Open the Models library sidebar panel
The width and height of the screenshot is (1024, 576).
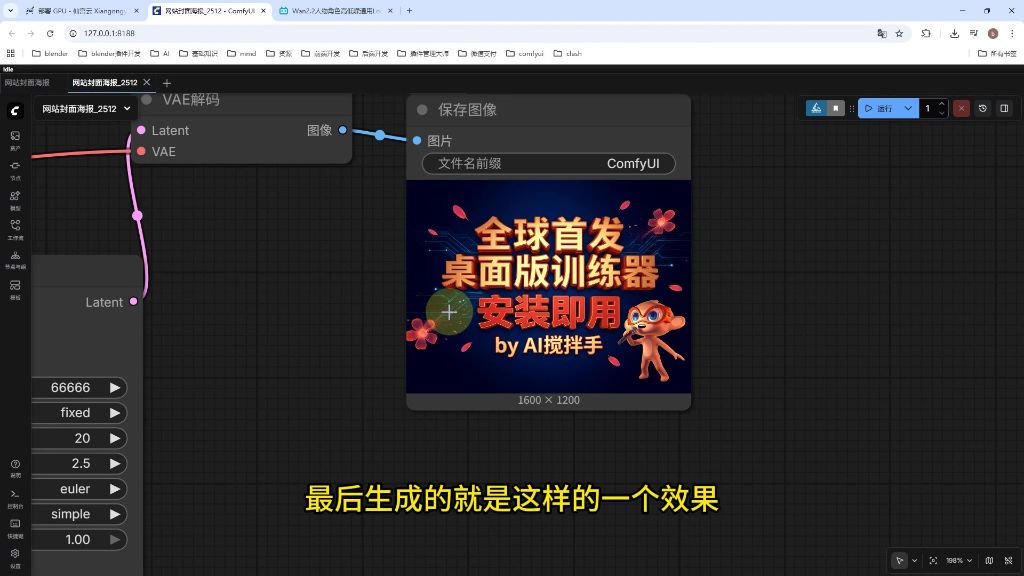pos(15,200)
